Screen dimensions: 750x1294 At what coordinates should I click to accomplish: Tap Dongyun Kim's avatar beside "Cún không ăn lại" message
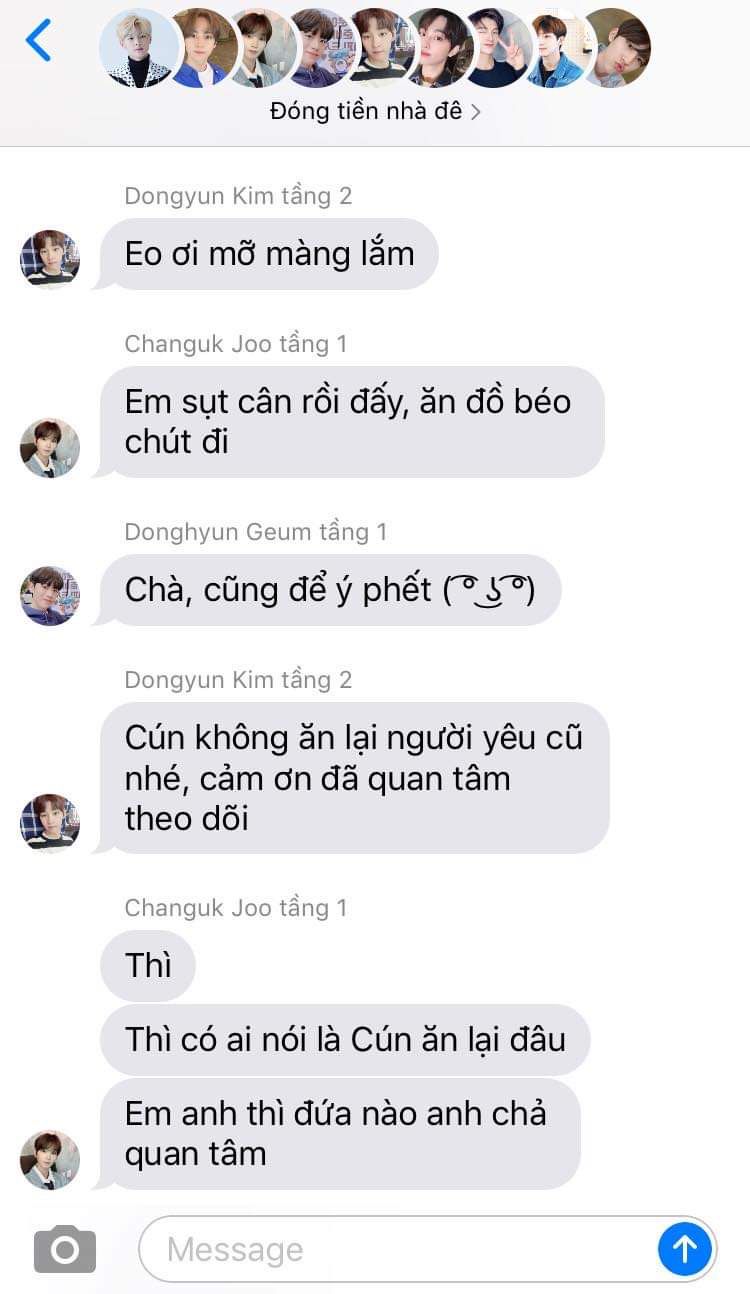point(50,823)
